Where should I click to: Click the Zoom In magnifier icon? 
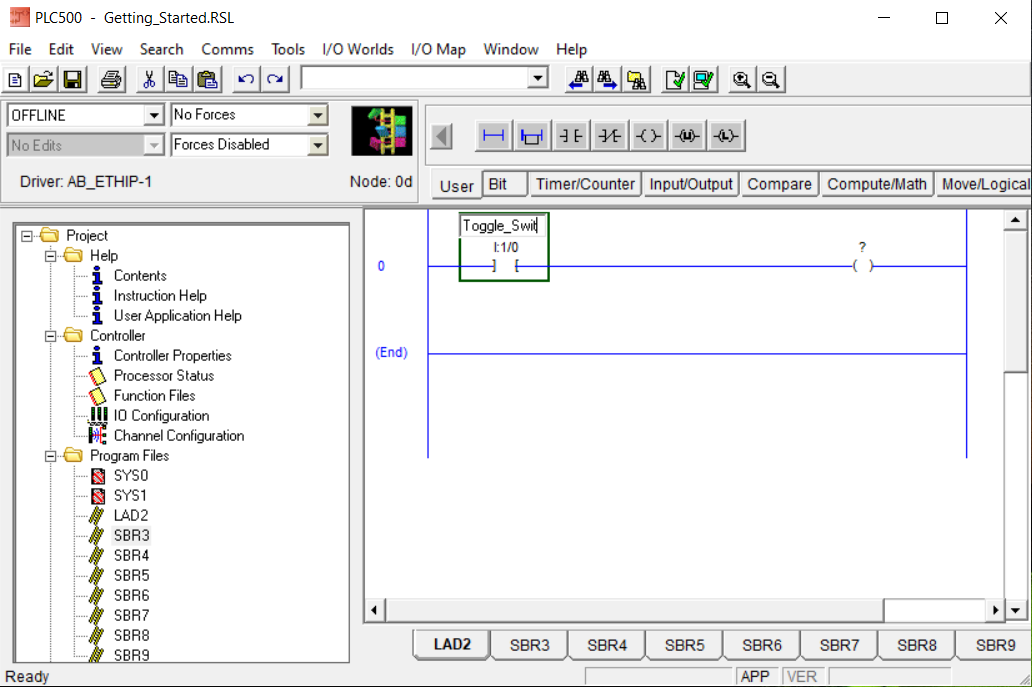pyautogui.click(x=742, y=80)
